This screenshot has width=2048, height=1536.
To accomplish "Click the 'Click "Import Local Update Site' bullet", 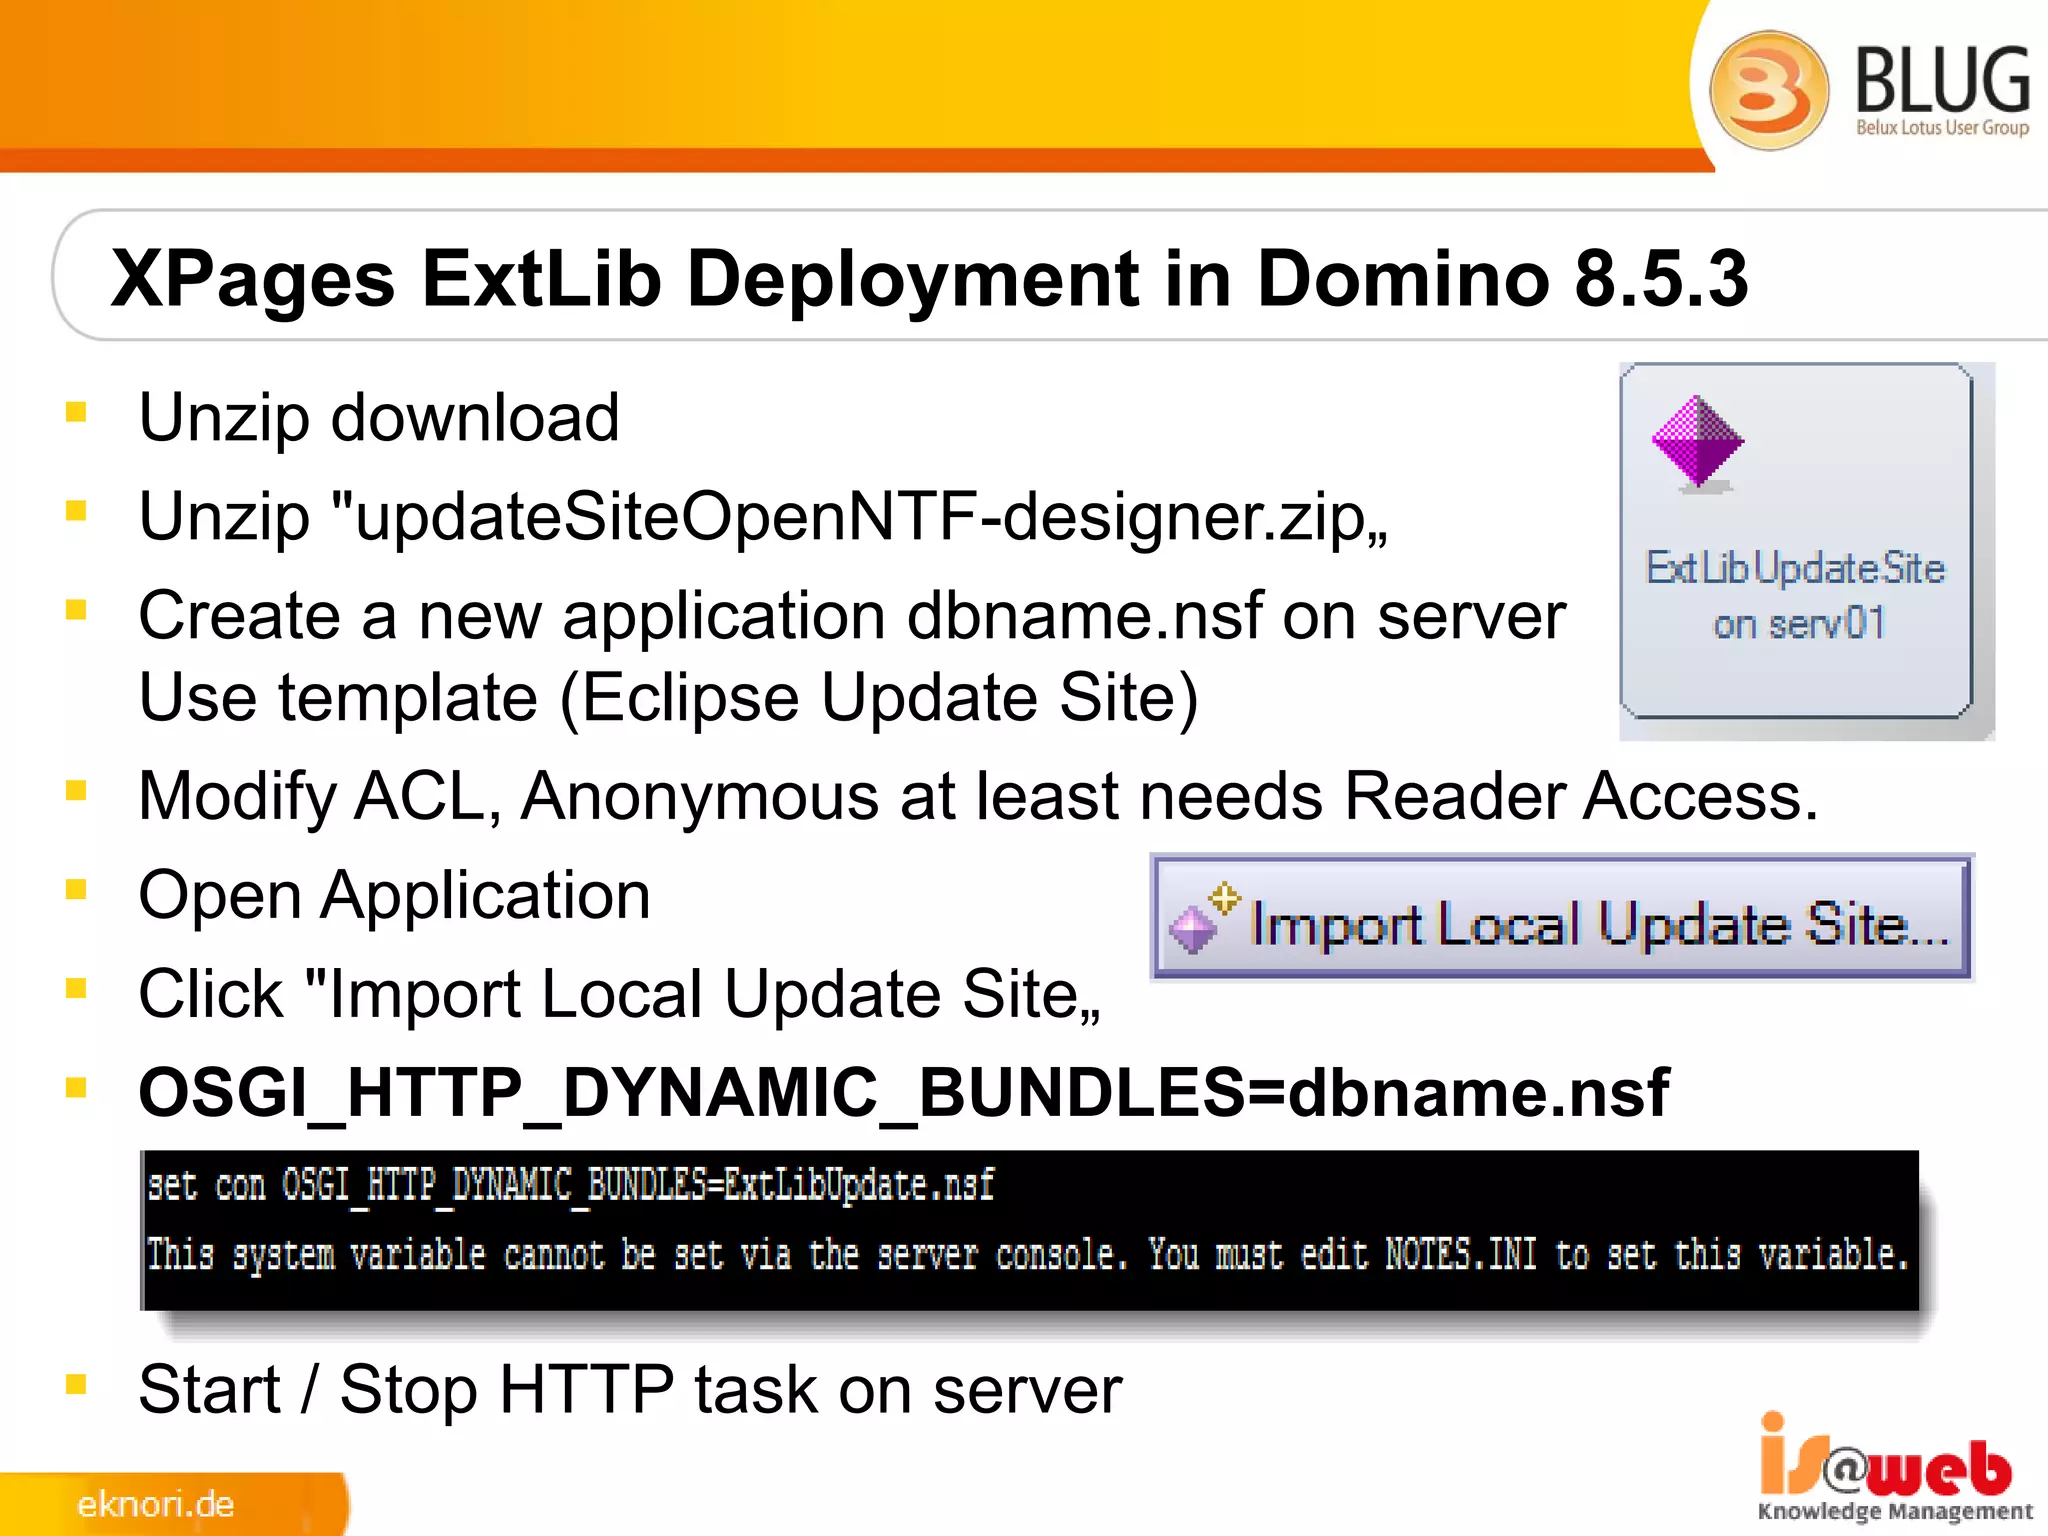I will [x=620, y=995].
